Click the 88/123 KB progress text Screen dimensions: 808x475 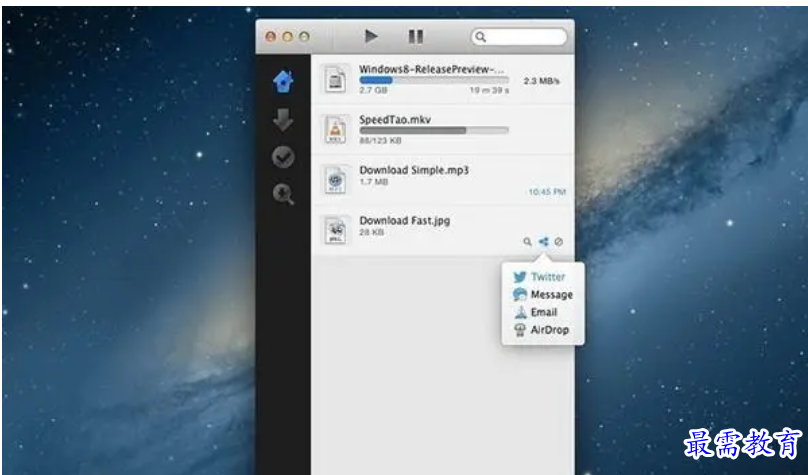pyautogui.click(x=380, y=141)
